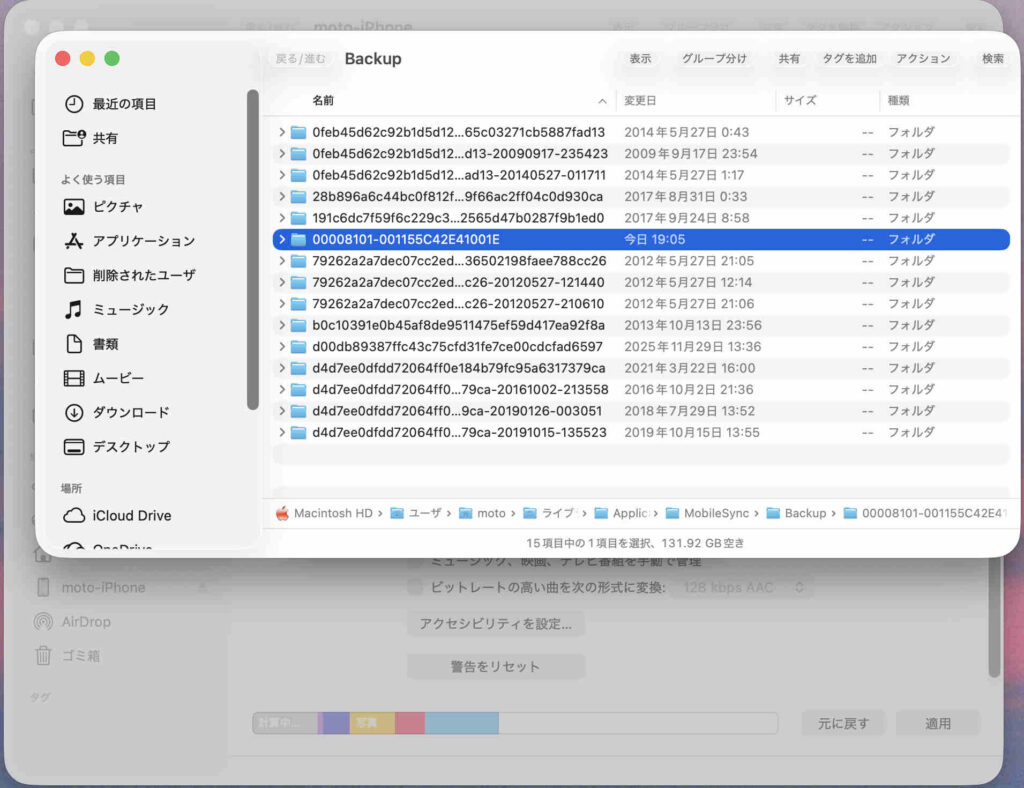Open the 128 kbps AAC dropdown
Viewport: 1024px width, 788px height.
point(744,588)
